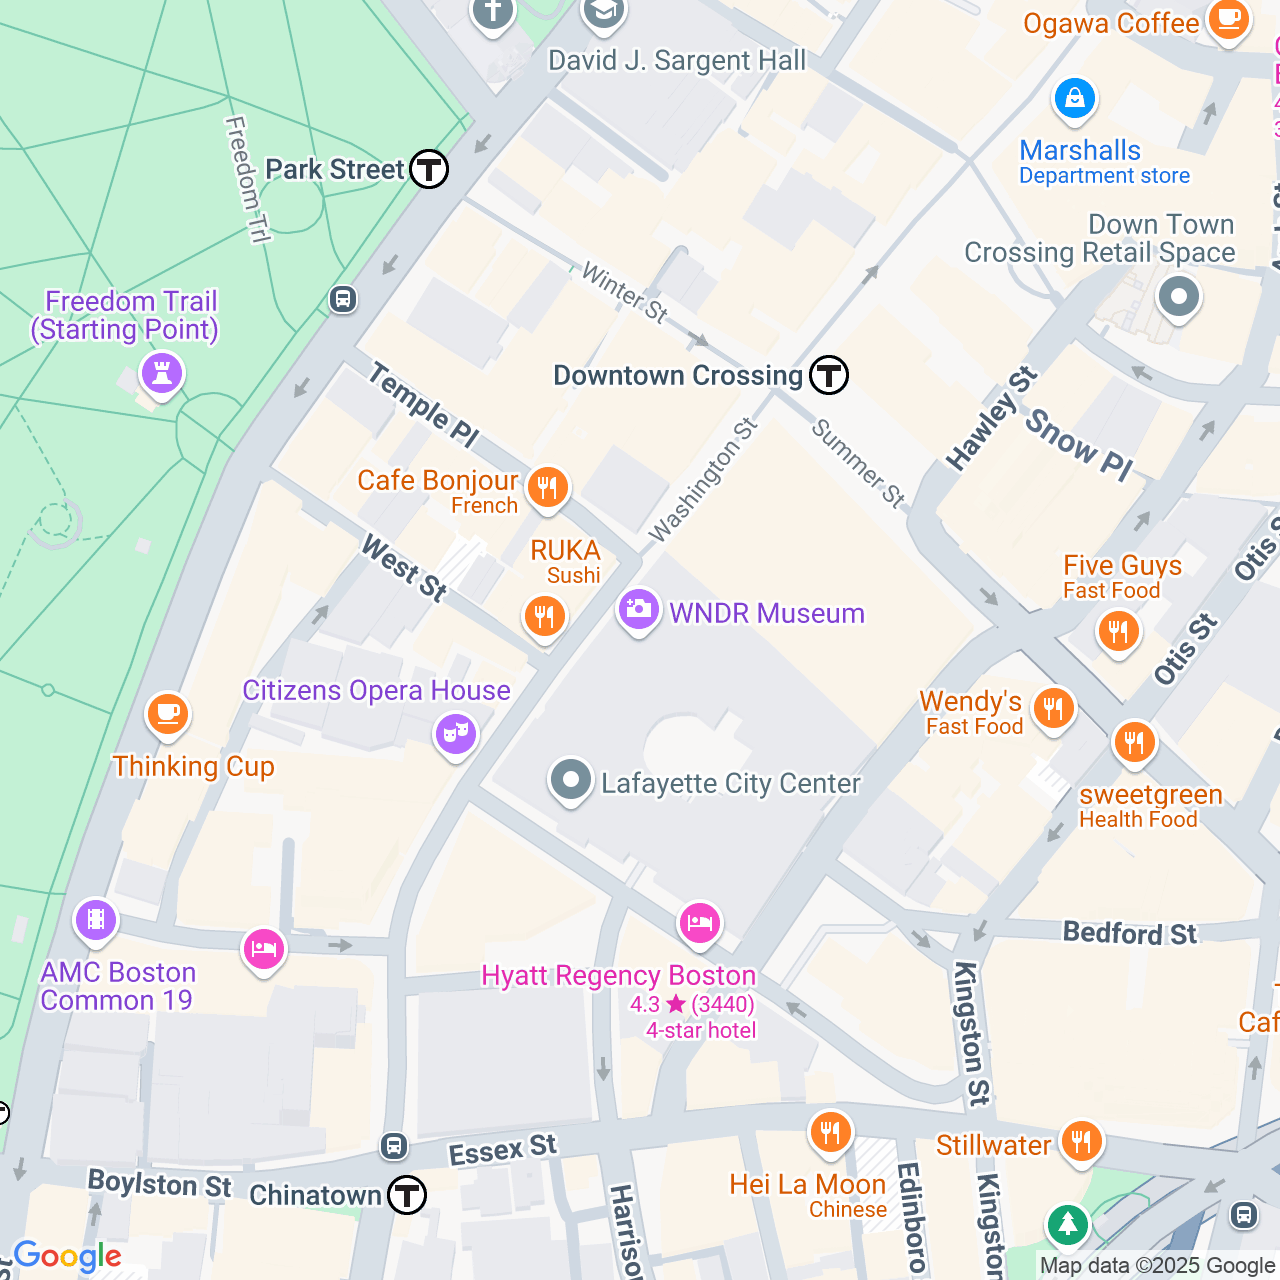The height and width of the screenshot is (1280, 1280).
Task: Click the AMC Boston Common 19 film pin
Action: click(x=96, y=920)
